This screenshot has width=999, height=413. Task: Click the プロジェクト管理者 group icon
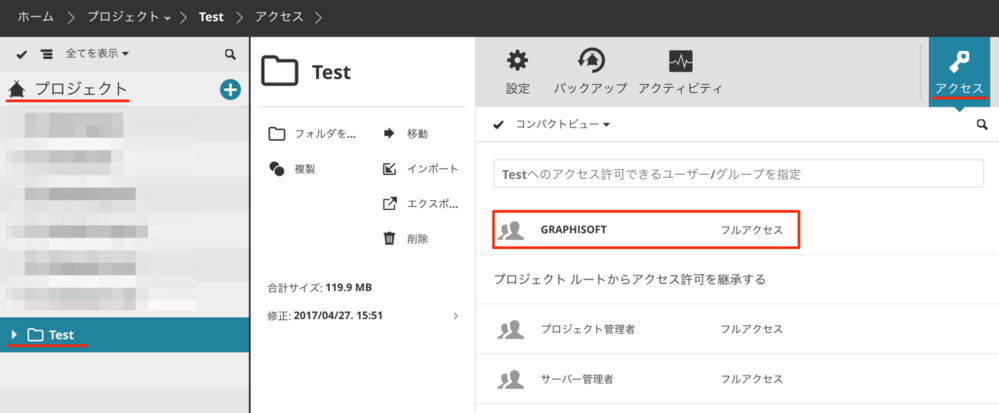pos(510,330)
